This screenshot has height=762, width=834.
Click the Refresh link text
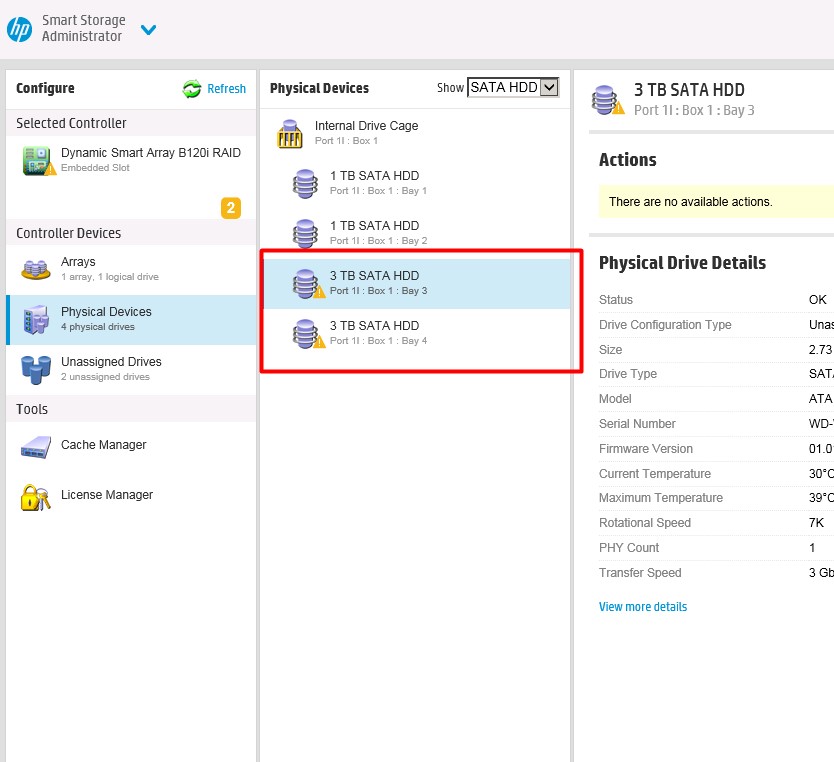(x=227, y=89)
